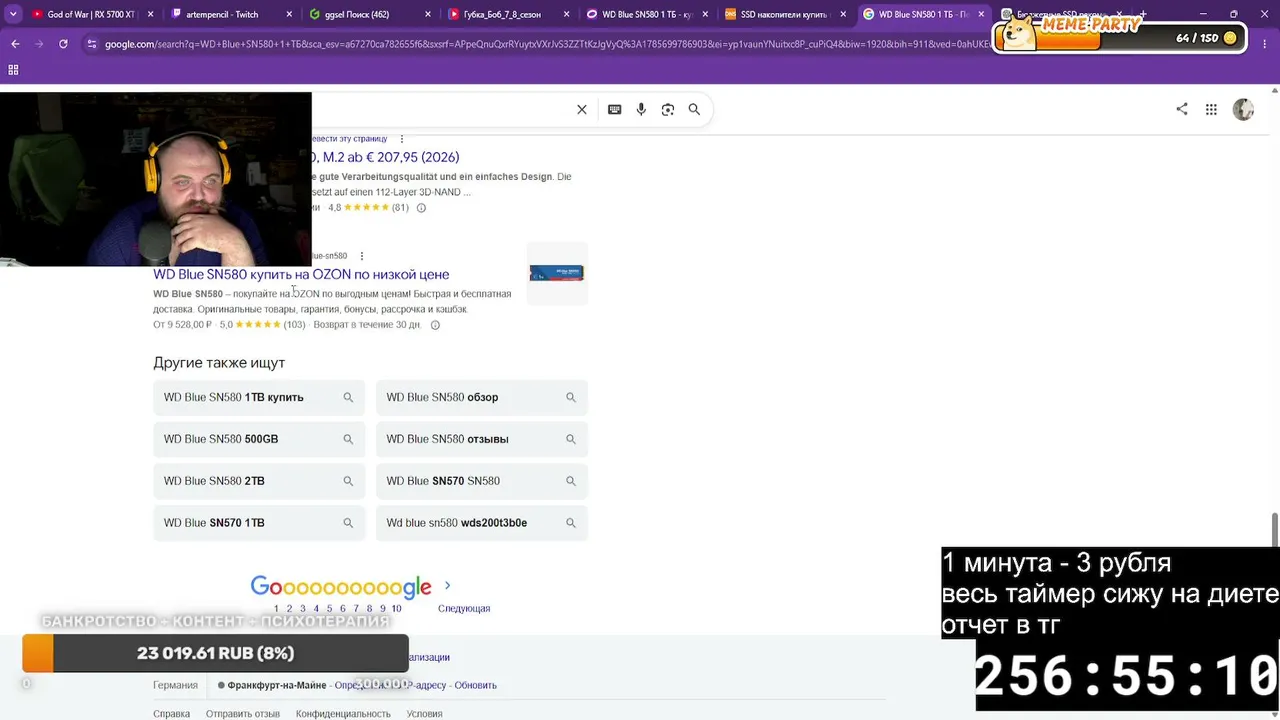Search for WD Blue SN570 SN580
1280x720 pixels.
click(482, 481)
